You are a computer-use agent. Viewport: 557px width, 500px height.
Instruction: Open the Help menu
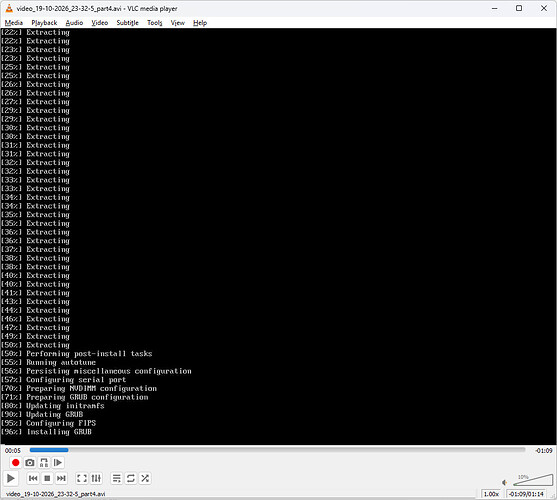(x=200, y=23)
